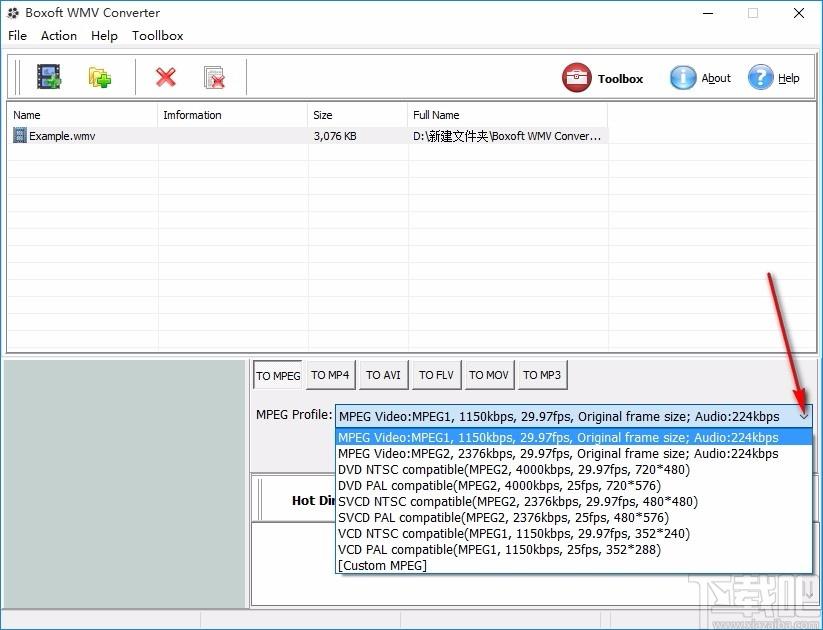Switch to the TO MOV tab
Viewport: 823px width, 630px height.
click(489, 375)
